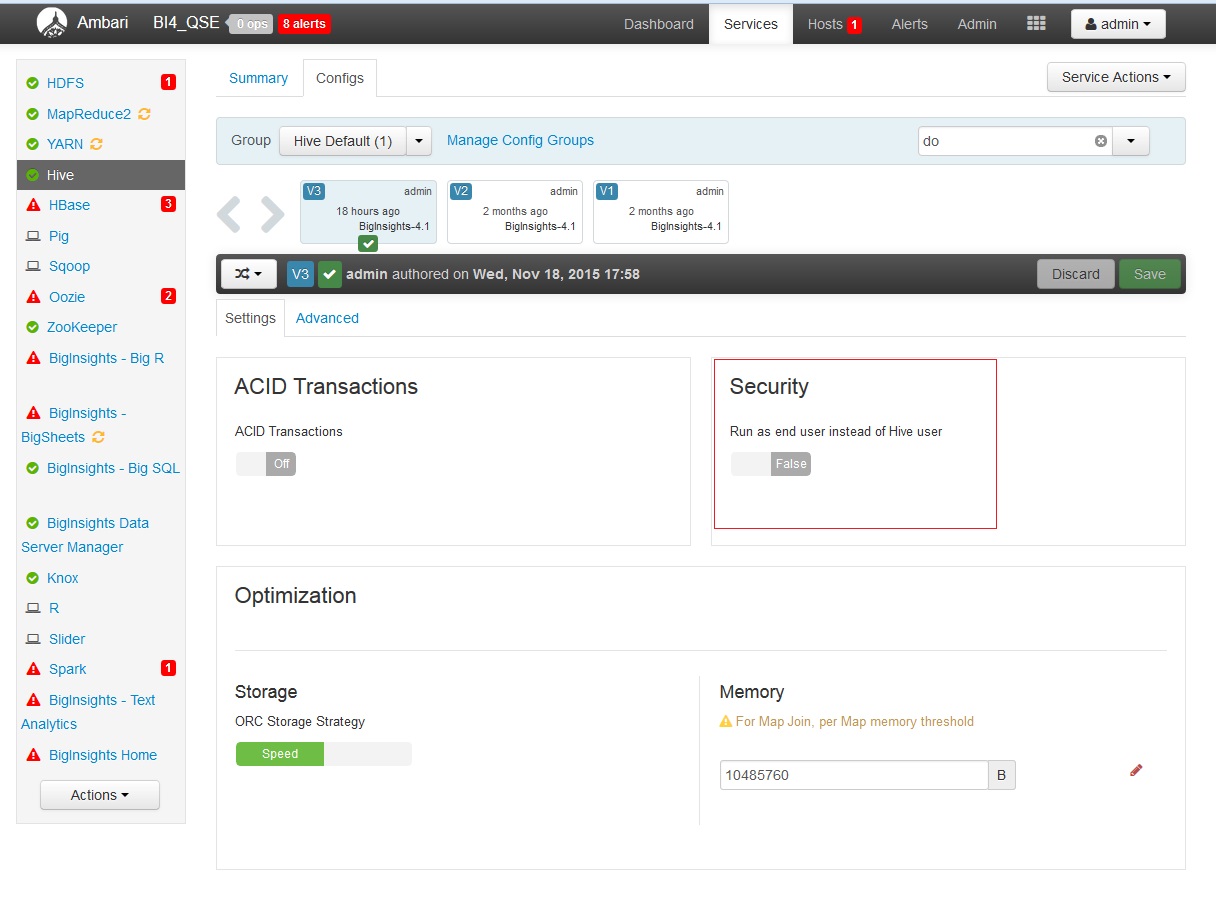1216x904 pixels.
Task: Switch to the Advanced tab
Action: point(327,317)
